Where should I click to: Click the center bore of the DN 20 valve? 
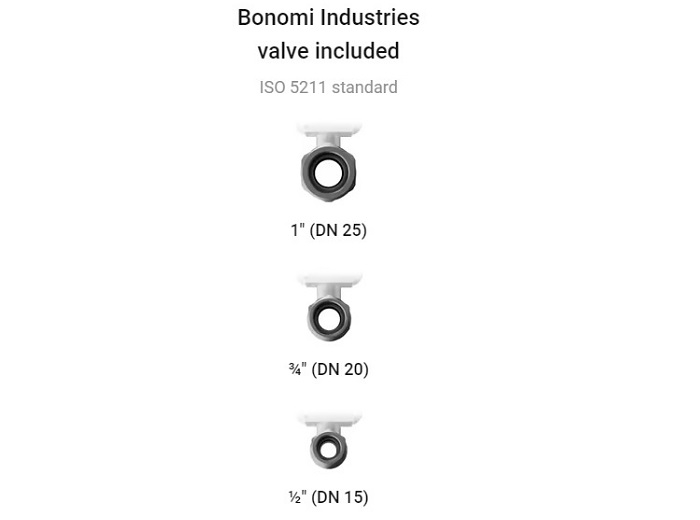[x=328, y=318]
